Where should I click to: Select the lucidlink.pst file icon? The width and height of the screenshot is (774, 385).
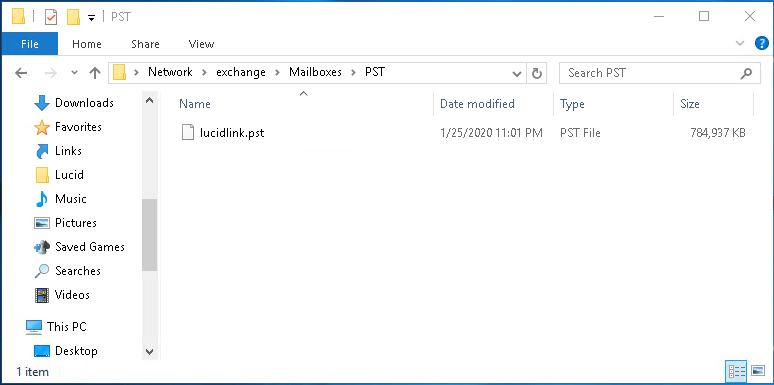[x=188, y=133]
